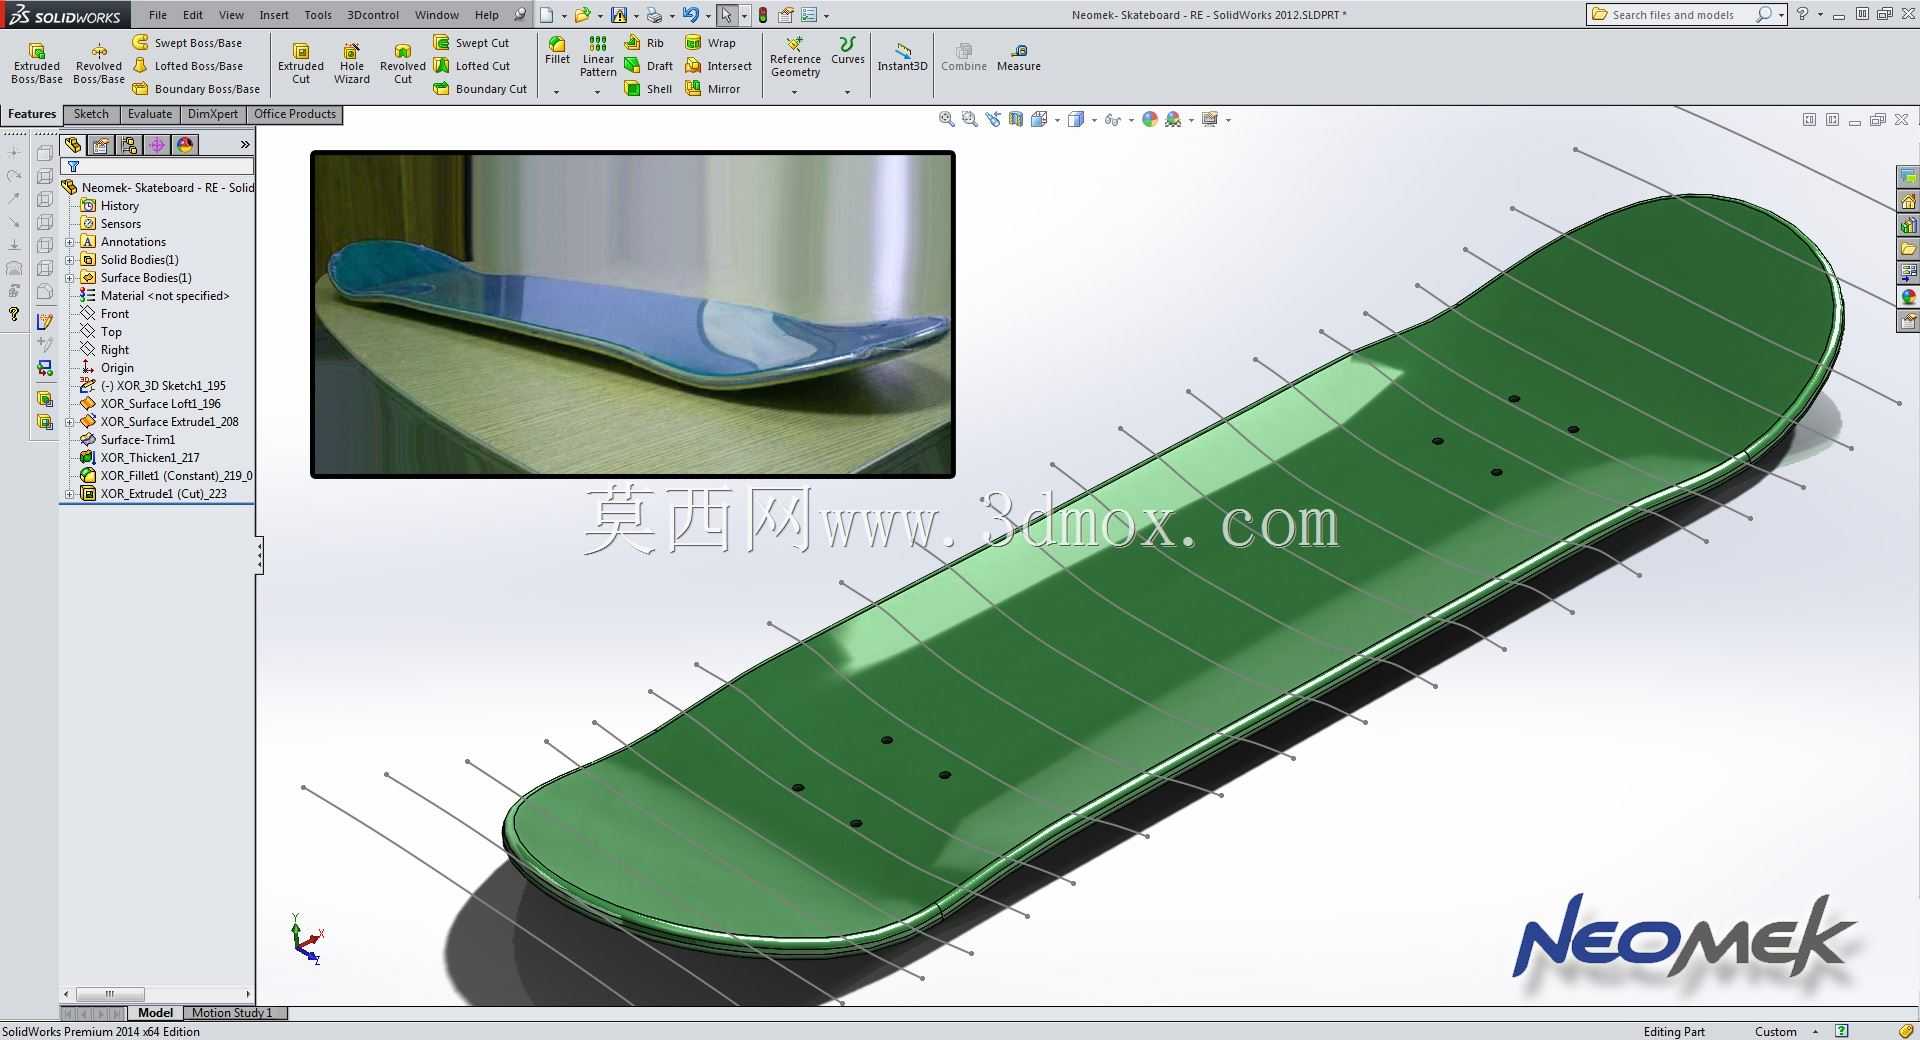Toggle Instant3D mode
The height and width of the screenshot is (1040, 1920).
pyautogui.click(x=902, y=58)
